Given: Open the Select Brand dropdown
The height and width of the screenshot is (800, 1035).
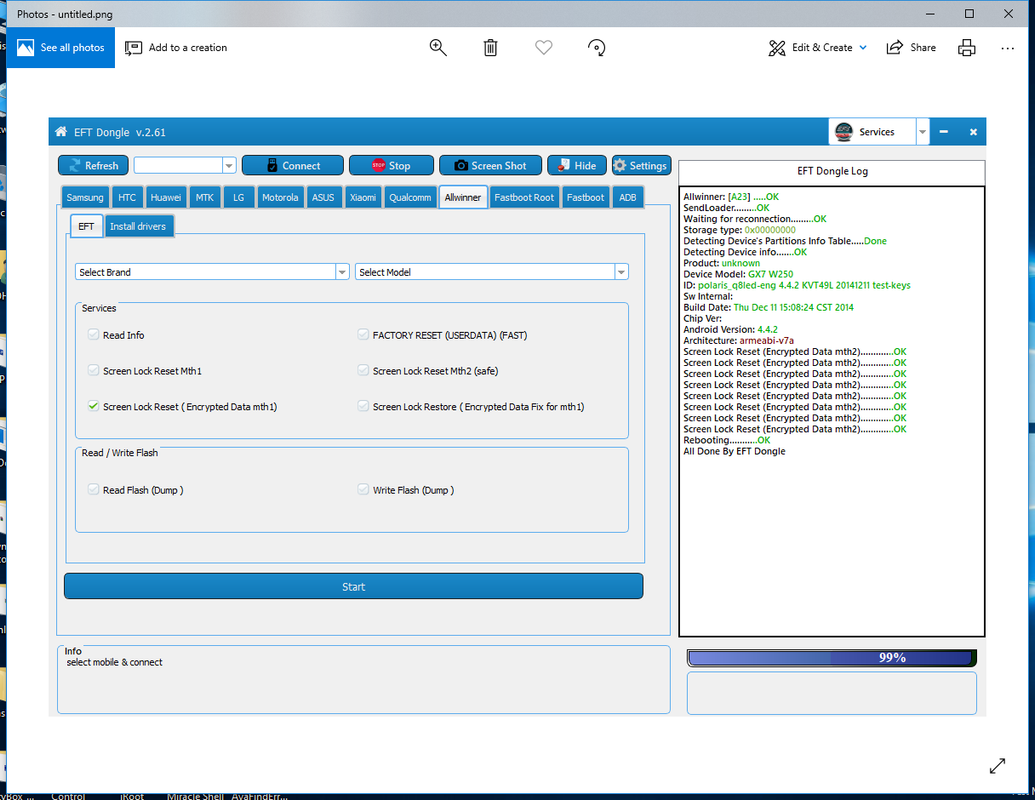Looking at the screenshot, I should tap(212, 272).
